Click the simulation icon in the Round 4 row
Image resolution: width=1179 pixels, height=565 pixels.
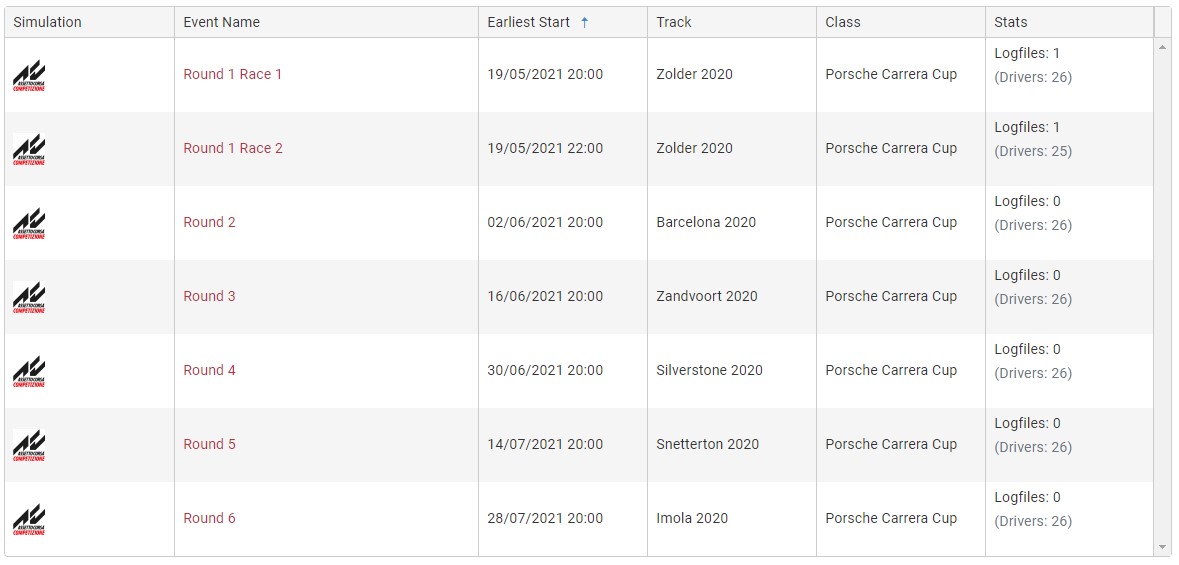pos(29,371)
